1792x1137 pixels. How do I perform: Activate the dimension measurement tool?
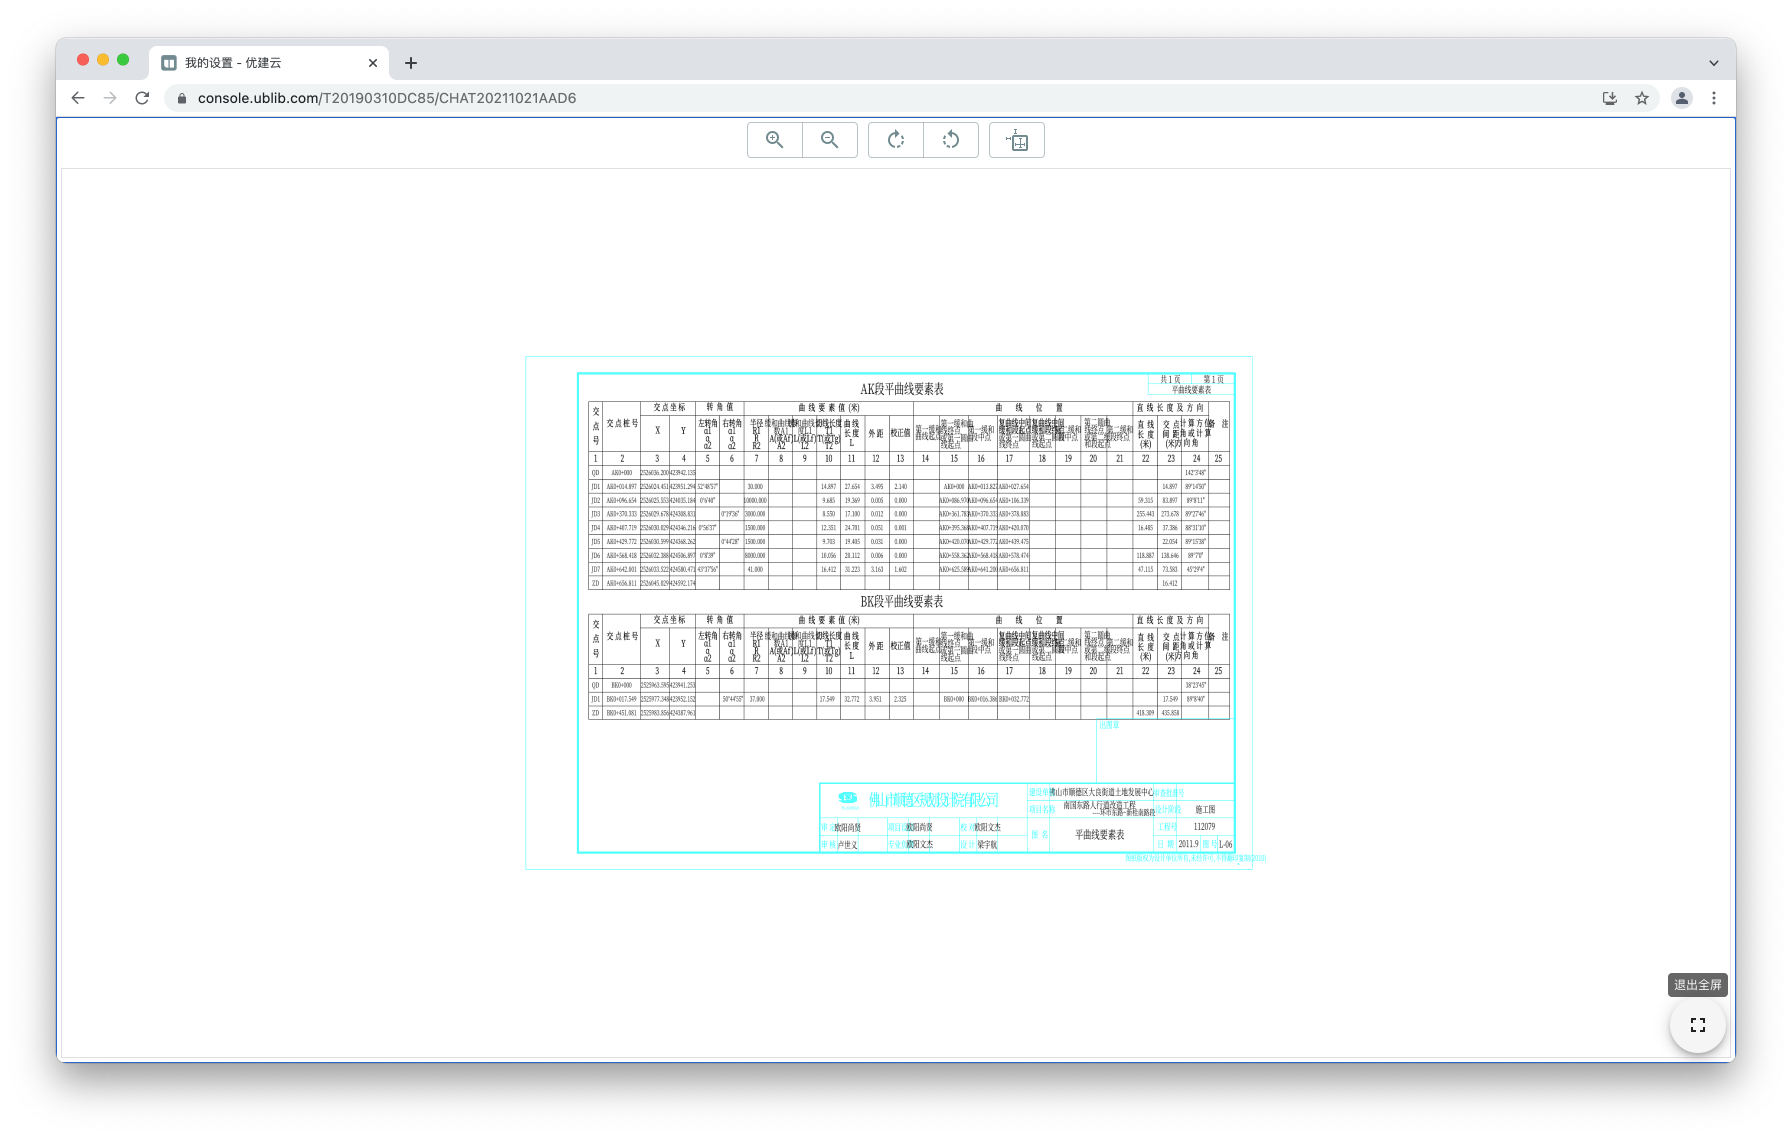point(1016,140)
